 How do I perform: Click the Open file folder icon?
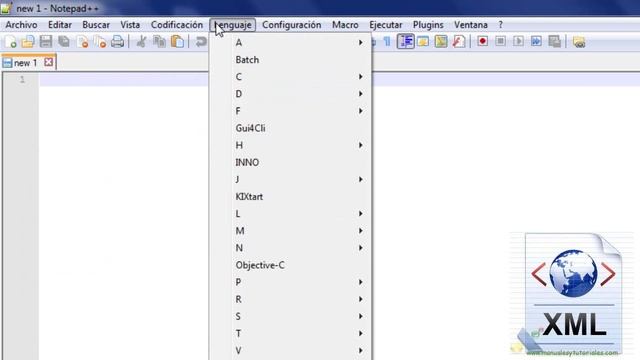click(x=28, y=42)
